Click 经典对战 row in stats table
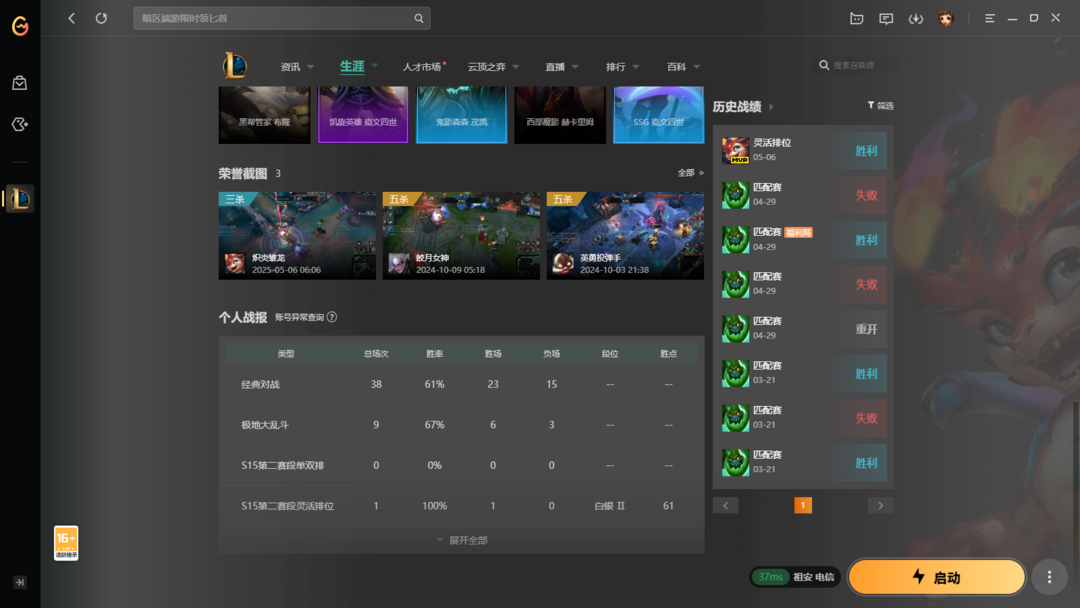Image resolution: width=1080 pixels, height=608 pixels. coord(461,384)
